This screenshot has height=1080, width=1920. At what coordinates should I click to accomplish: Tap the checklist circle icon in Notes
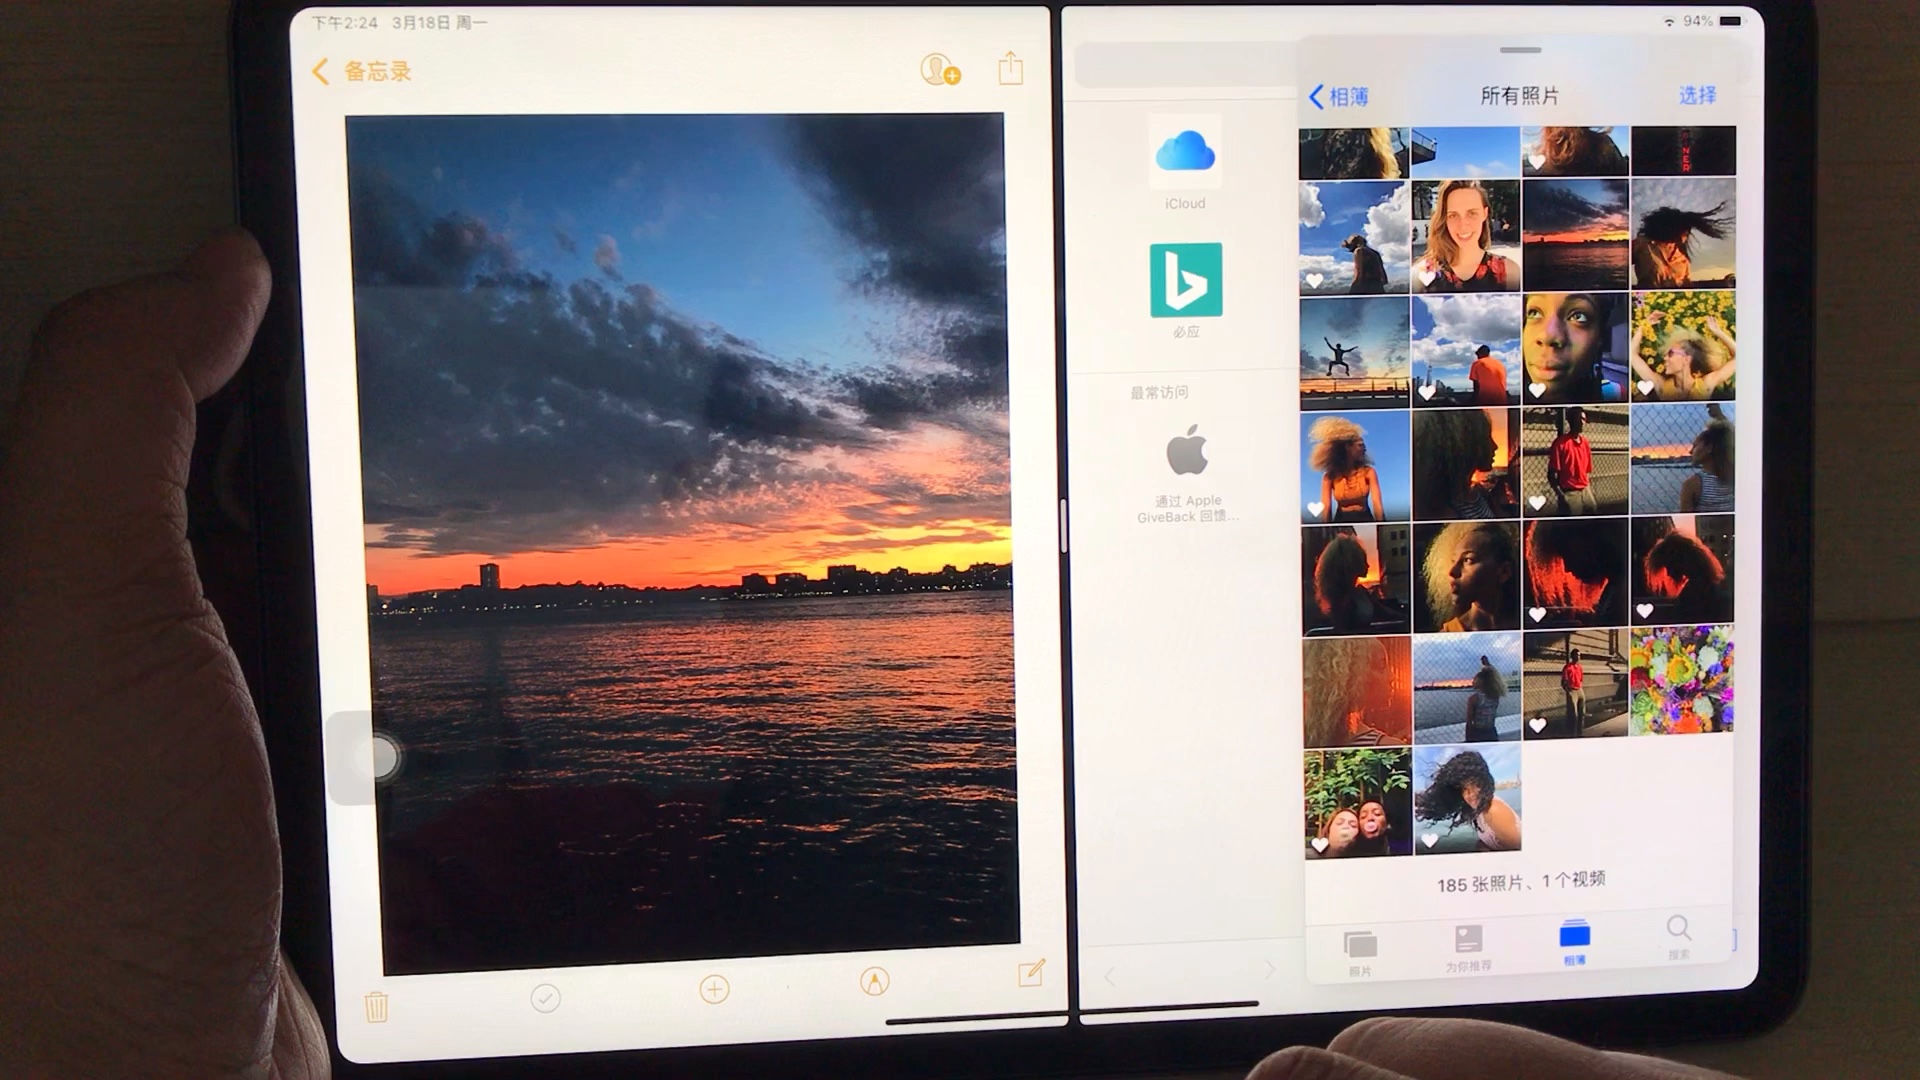click(x=545, y=998)
